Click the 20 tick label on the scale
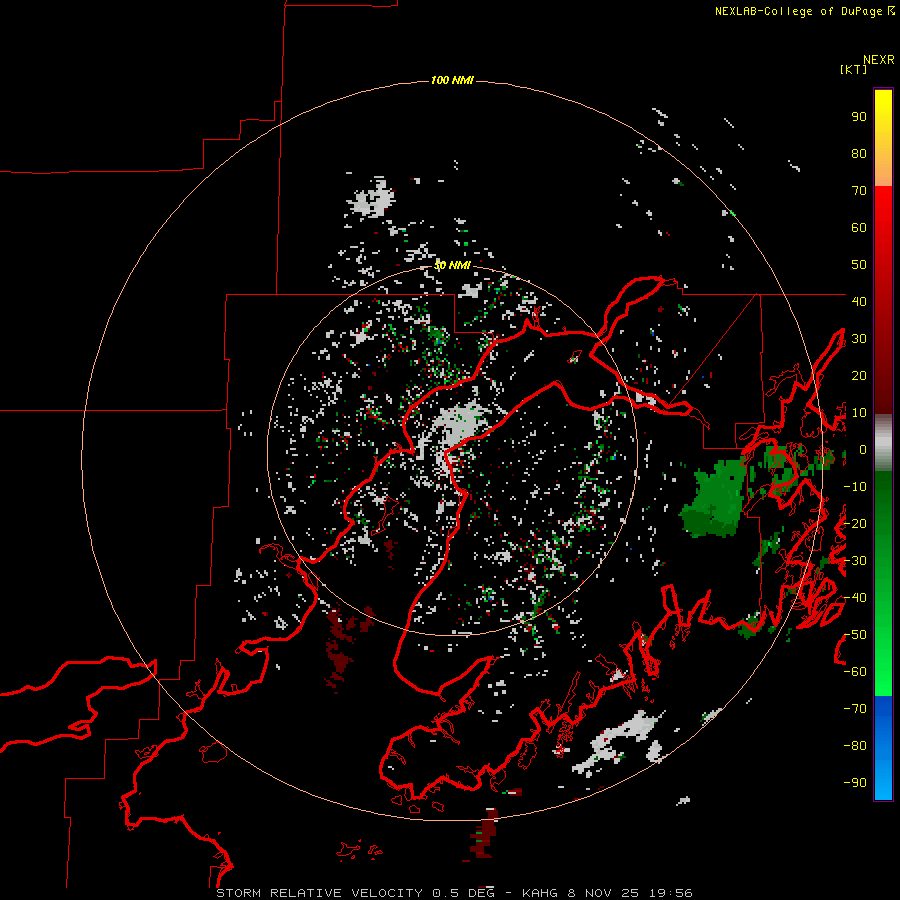This screenshot has width=900, height=900. [859, 375]
